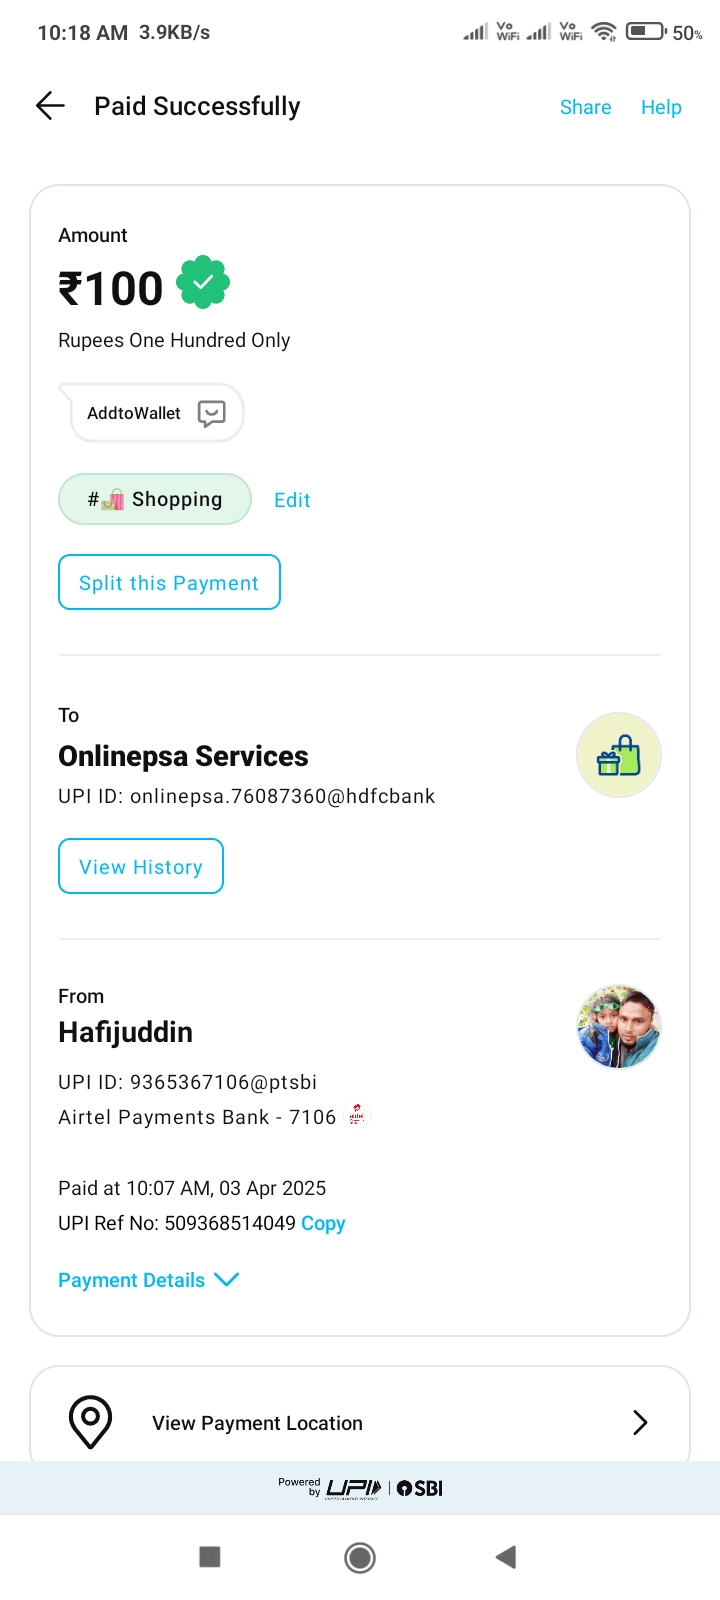Tap the UPI logo in footer
Screen dimensions: 720x1600
click(x=354, y=1488)
